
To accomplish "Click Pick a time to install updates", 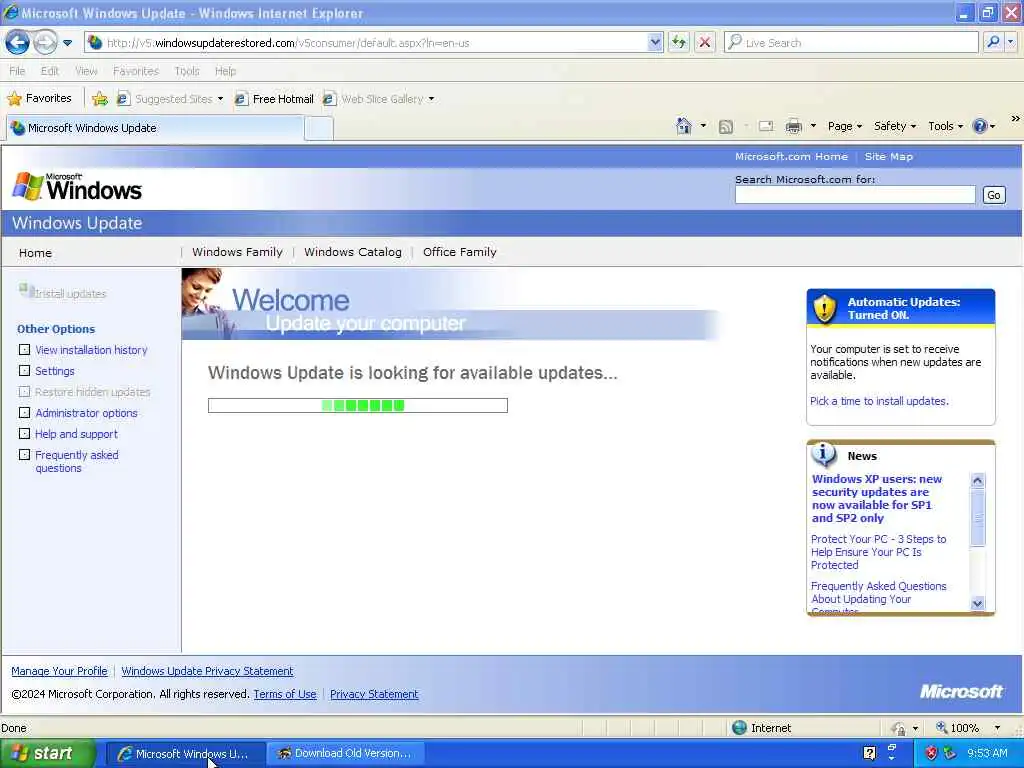I will [879, 401].
